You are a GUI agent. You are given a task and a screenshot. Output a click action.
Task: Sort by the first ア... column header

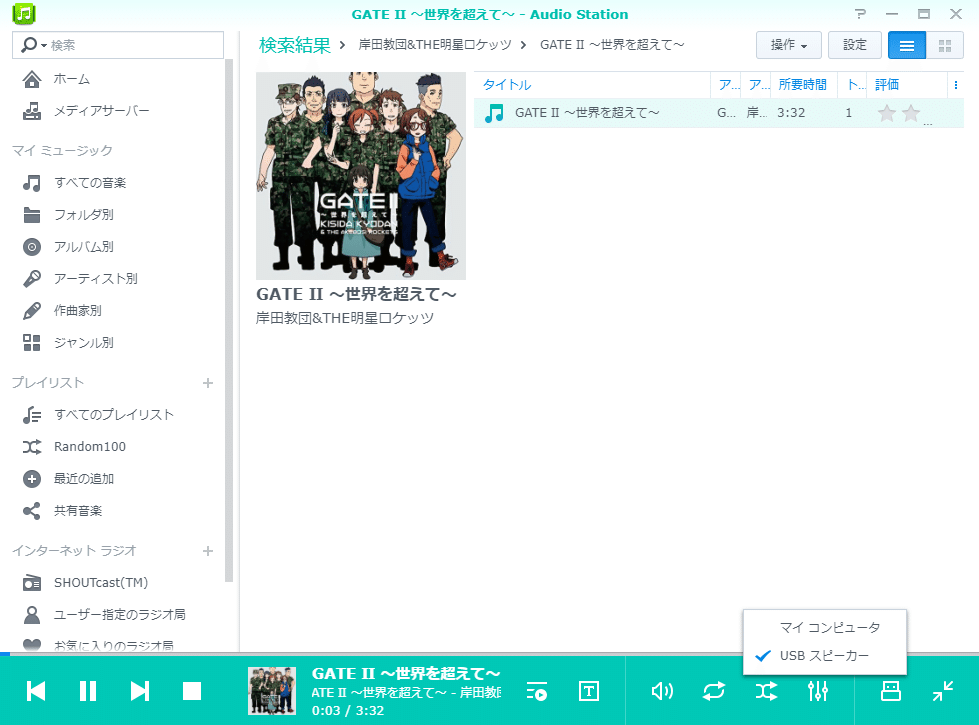pos(726,85)
